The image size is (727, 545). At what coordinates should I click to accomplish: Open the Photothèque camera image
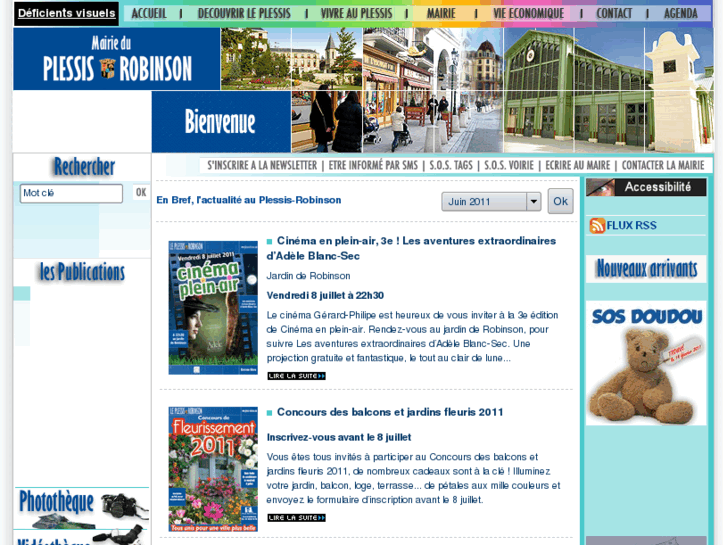124,506
